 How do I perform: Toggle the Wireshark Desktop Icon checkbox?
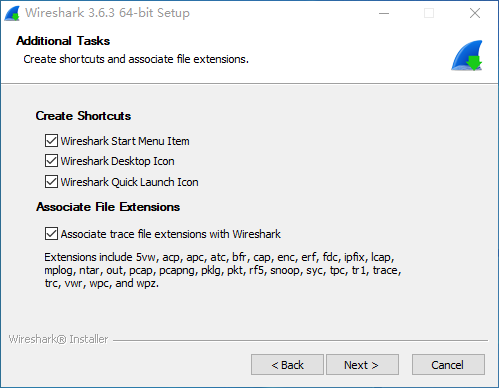[x=51, y=161]
